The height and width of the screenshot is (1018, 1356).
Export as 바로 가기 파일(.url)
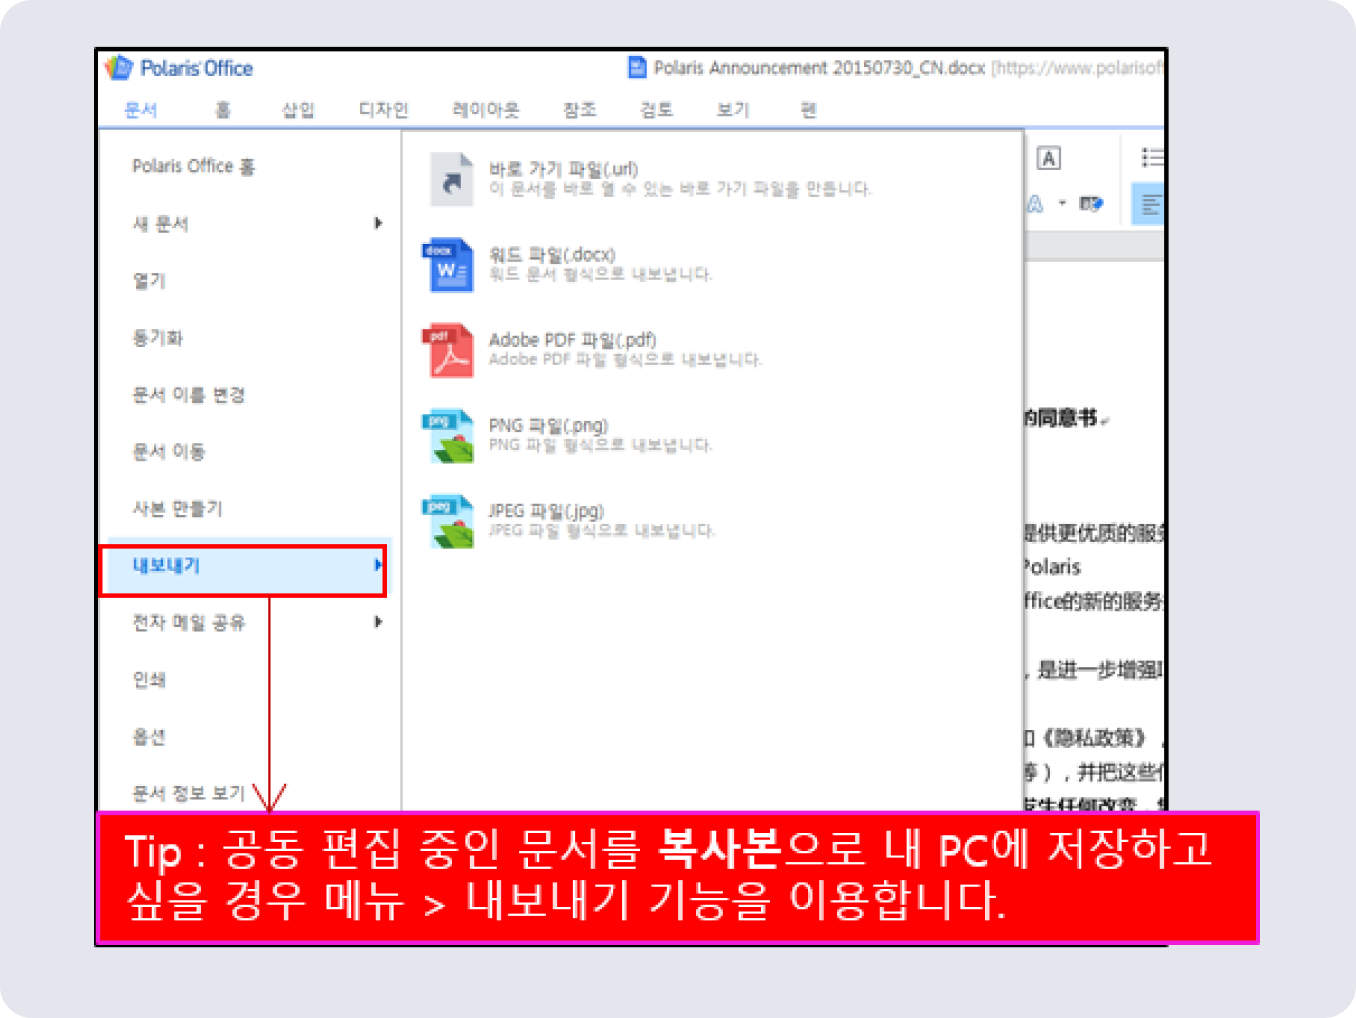click(x=563, y=169)
